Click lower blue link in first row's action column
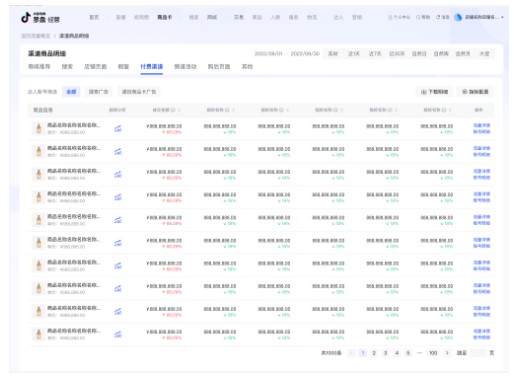Viewport: 514px width, 378px height. click(482, 132)
